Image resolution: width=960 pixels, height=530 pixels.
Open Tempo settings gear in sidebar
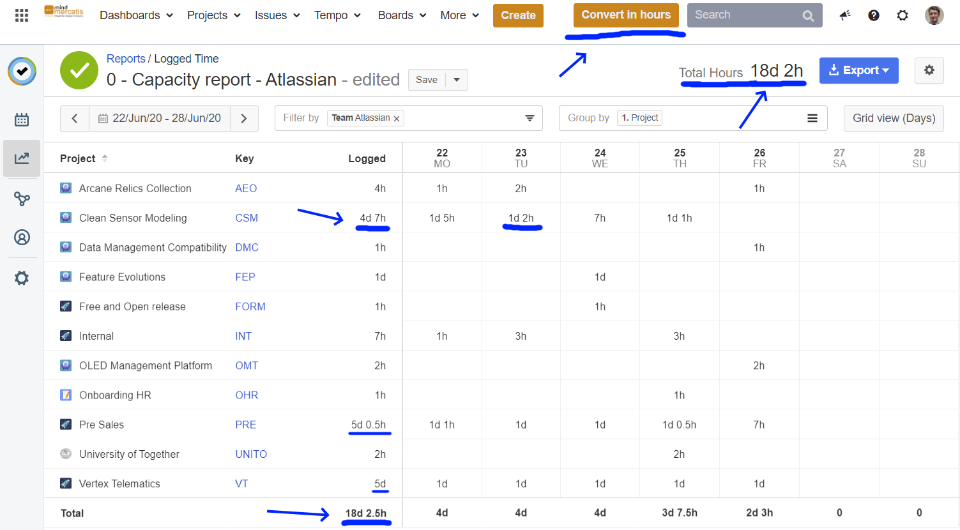point(21,278)
